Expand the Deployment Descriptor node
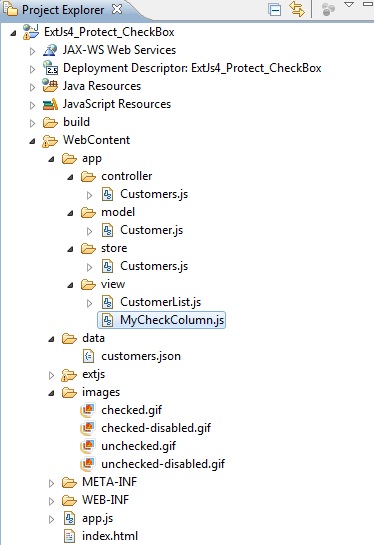Viewport: 374px width, 545px height. [32, 70]
